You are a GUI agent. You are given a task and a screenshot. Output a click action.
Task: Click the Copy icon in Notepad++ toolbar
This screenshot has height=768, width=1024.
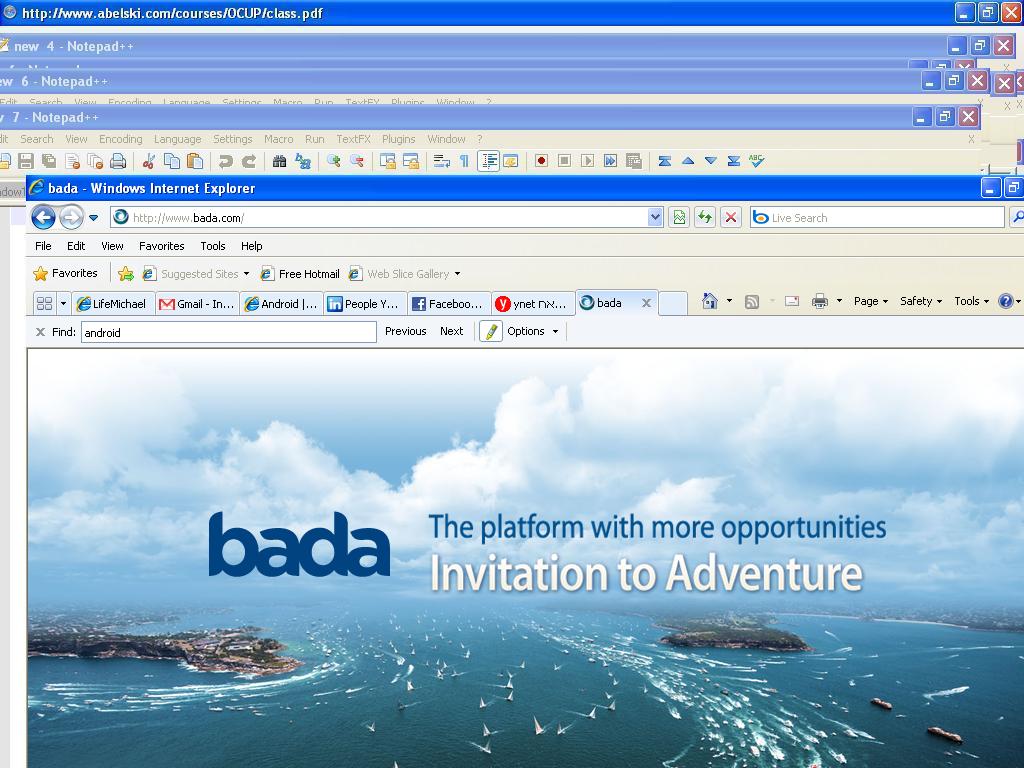(x=172, y=161)
